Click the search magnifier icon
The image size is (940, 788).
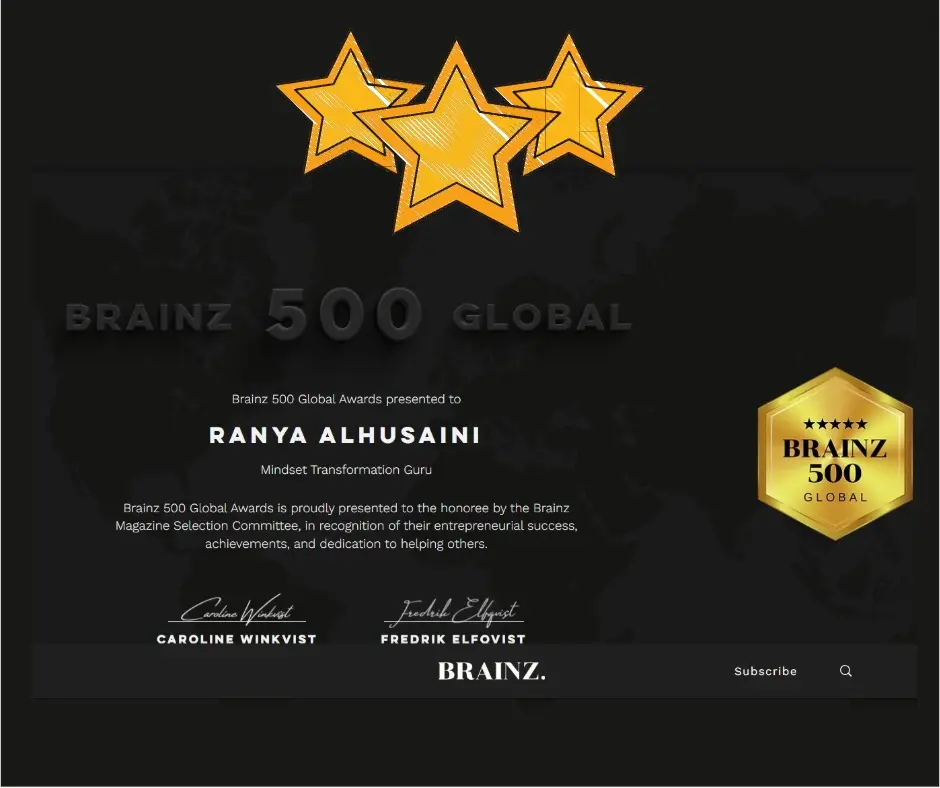tap(846, 671)
